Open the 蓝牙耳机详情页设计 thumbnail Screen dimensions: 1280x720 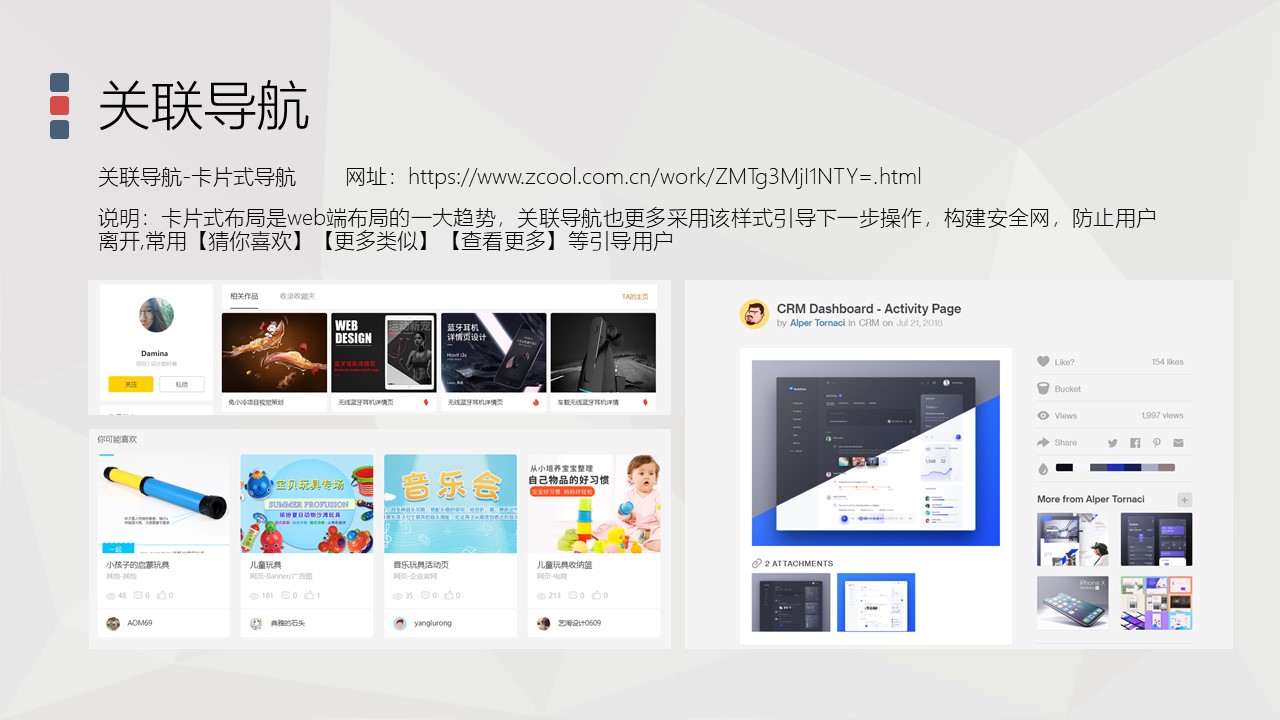(x=493, y=352)
